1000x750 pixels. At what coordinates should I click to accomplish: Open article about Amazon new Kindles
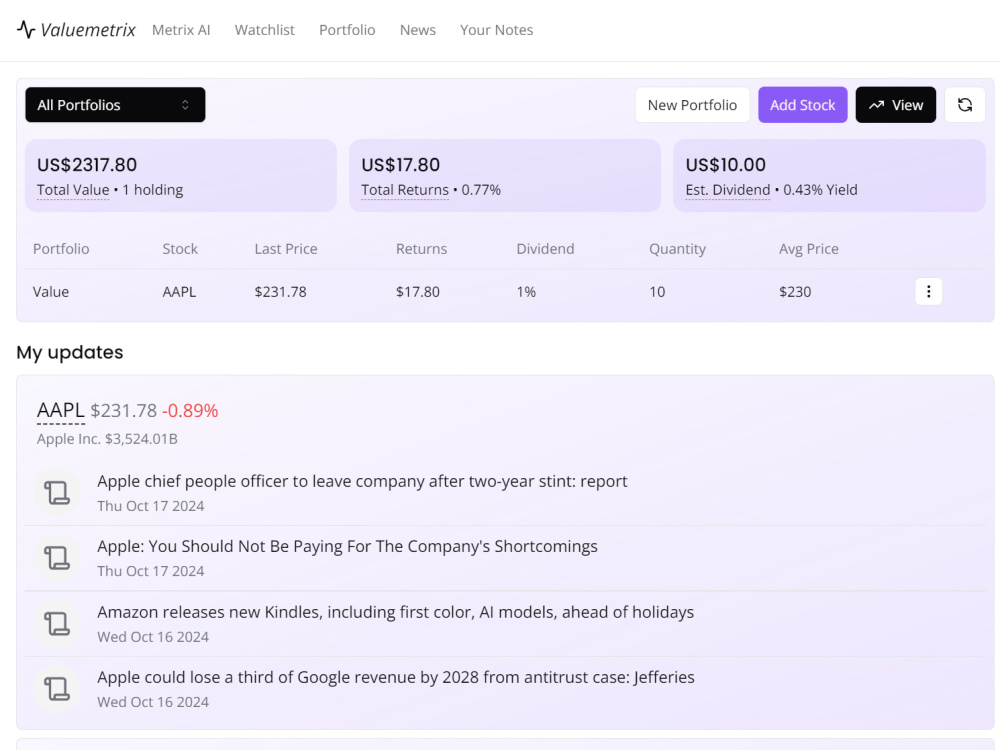pos(395,612)
